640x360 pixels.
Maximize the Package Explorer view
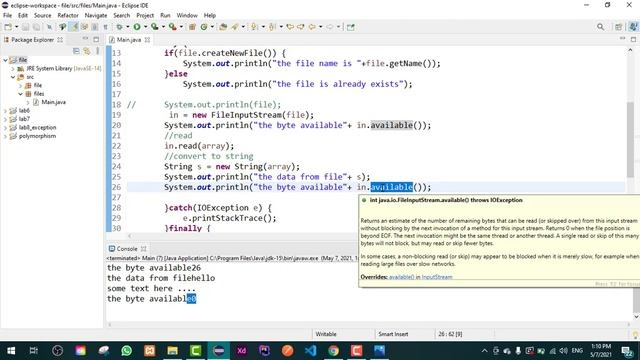(96, 40)
